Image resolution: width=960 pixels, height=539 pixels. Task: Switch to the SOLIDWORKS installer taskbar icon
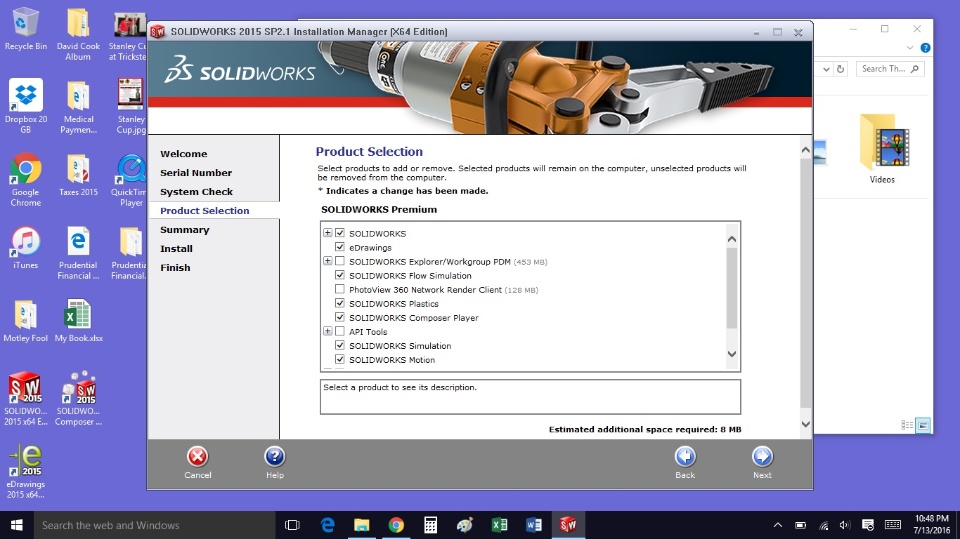click(568, 525)
